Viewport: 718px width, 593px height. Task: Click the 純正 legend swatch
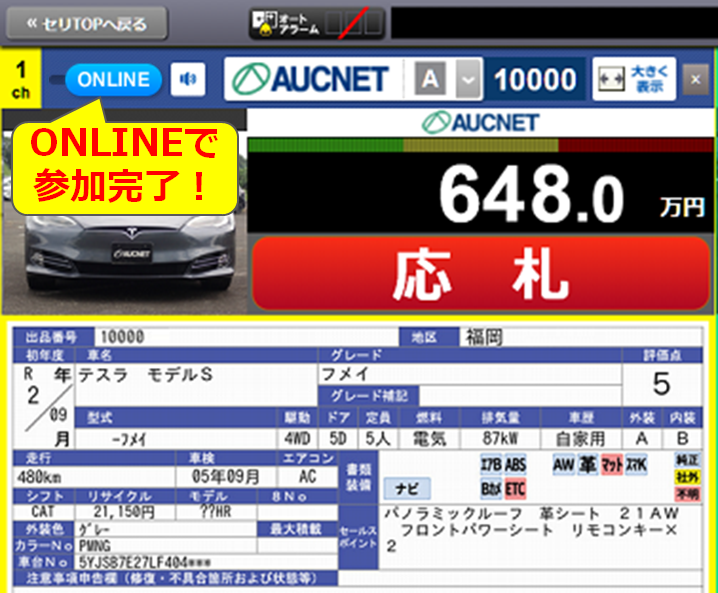(687, 460)
